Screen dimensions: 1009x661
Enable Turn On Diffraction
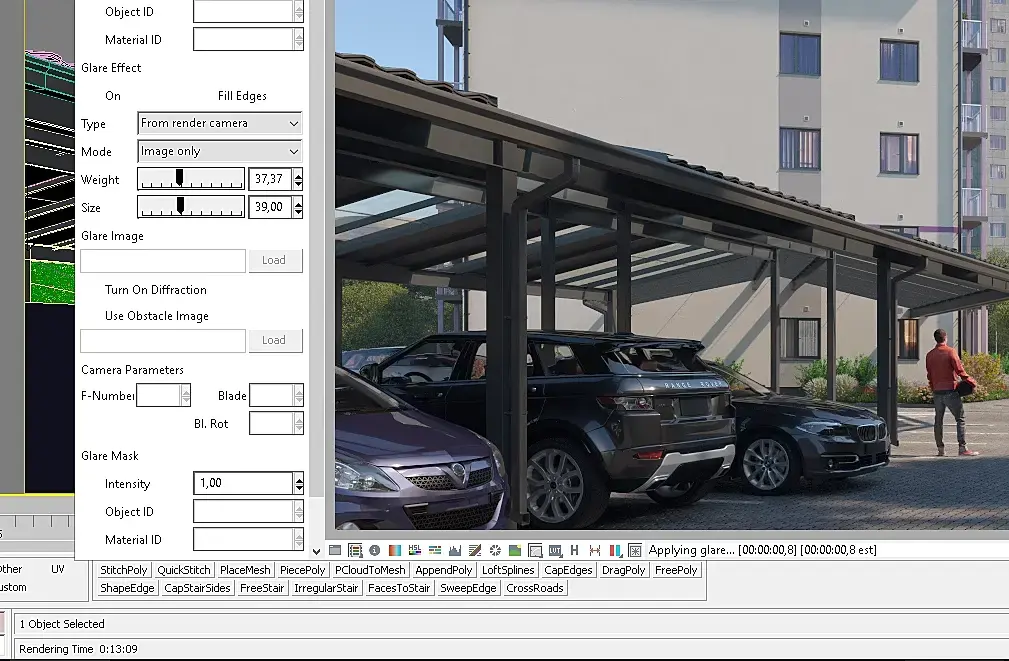pos(155,290)
